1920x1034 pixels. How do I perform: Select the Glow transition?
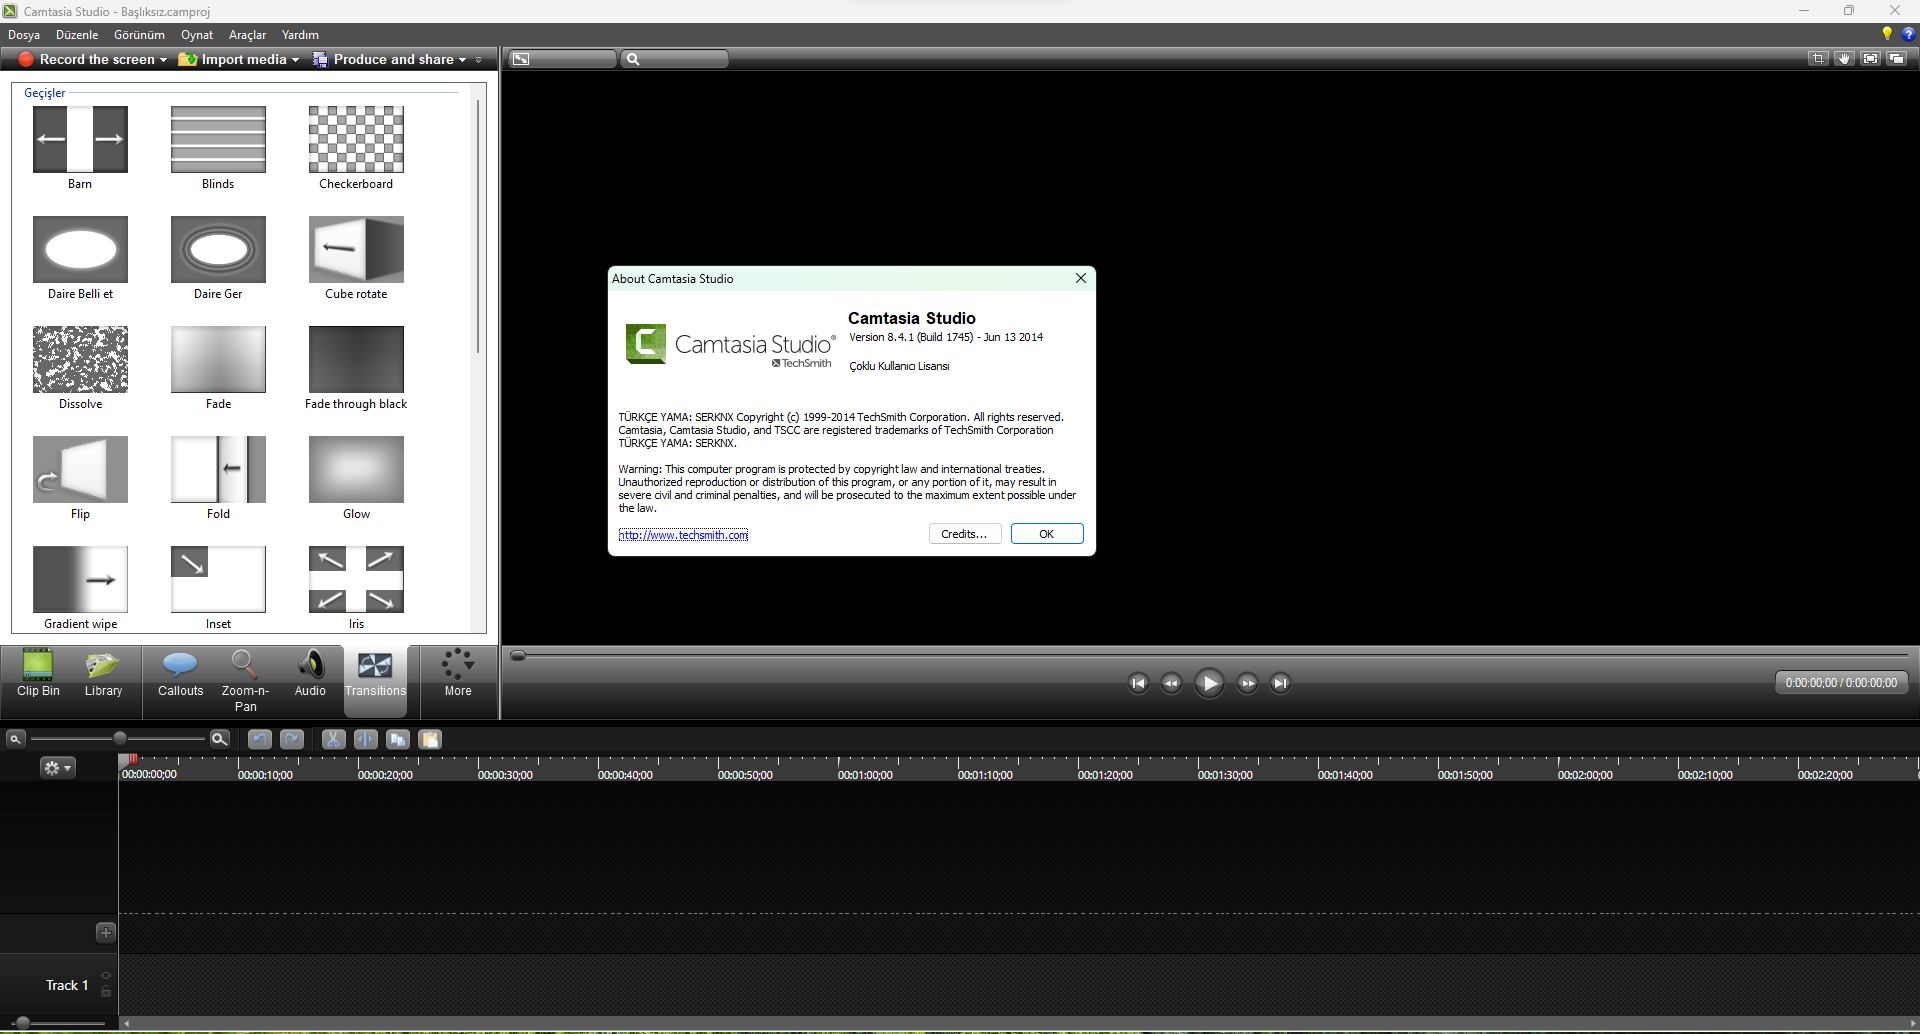coord(356,478)
